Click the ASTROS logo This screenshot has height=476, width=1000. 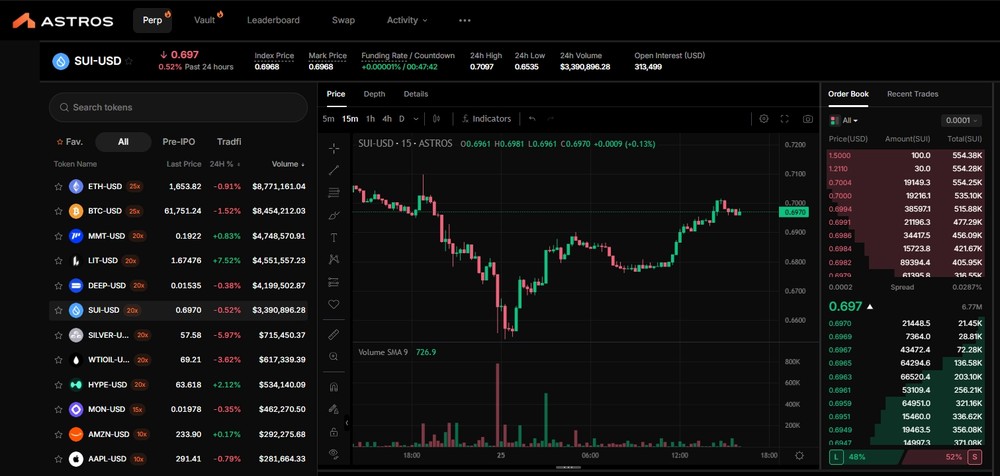pyautogui.click(x=62, y=20)
